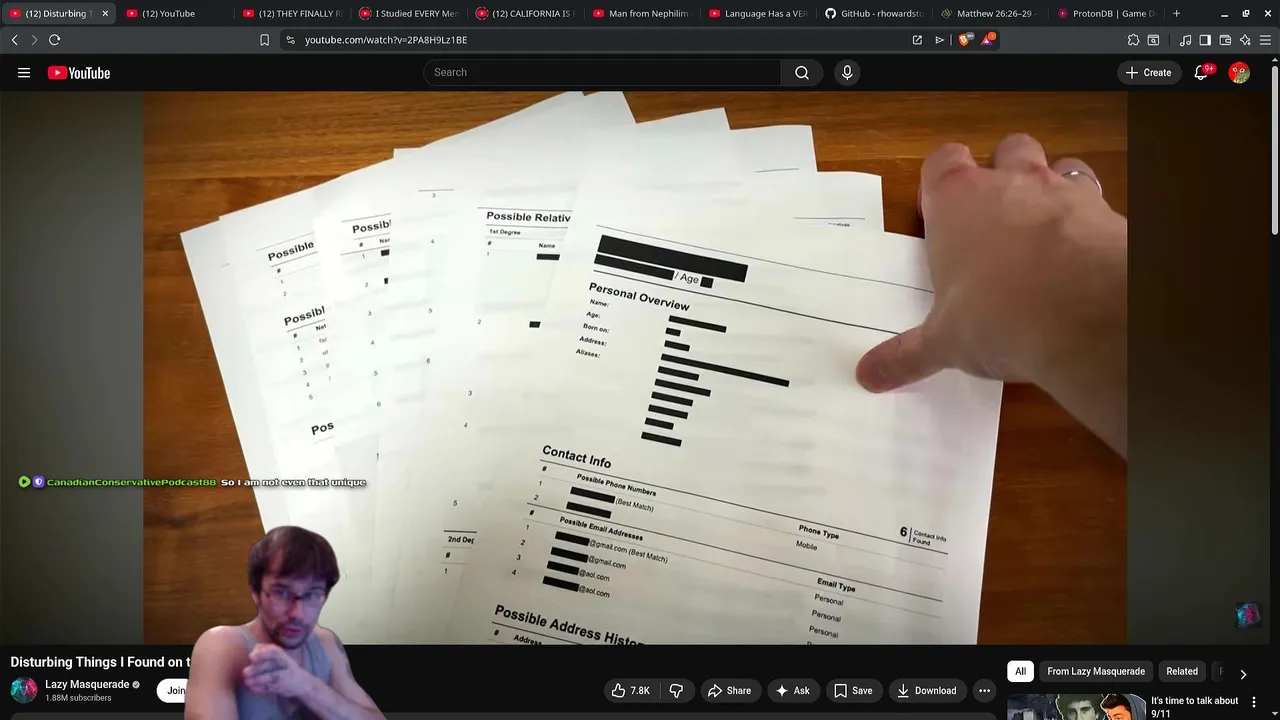The height and width of the screenshot is (720, 1280).
Task: Open the 9/11 suggested video thumbnail
Action: pos(1076,707)
